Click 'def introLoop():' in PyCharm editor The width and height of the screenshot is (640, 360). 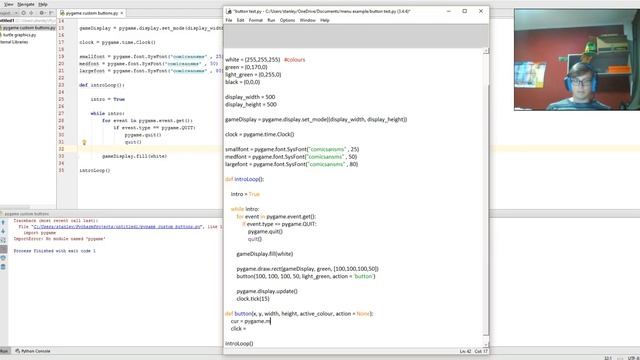pyautogui.click(x=102, y=85)
